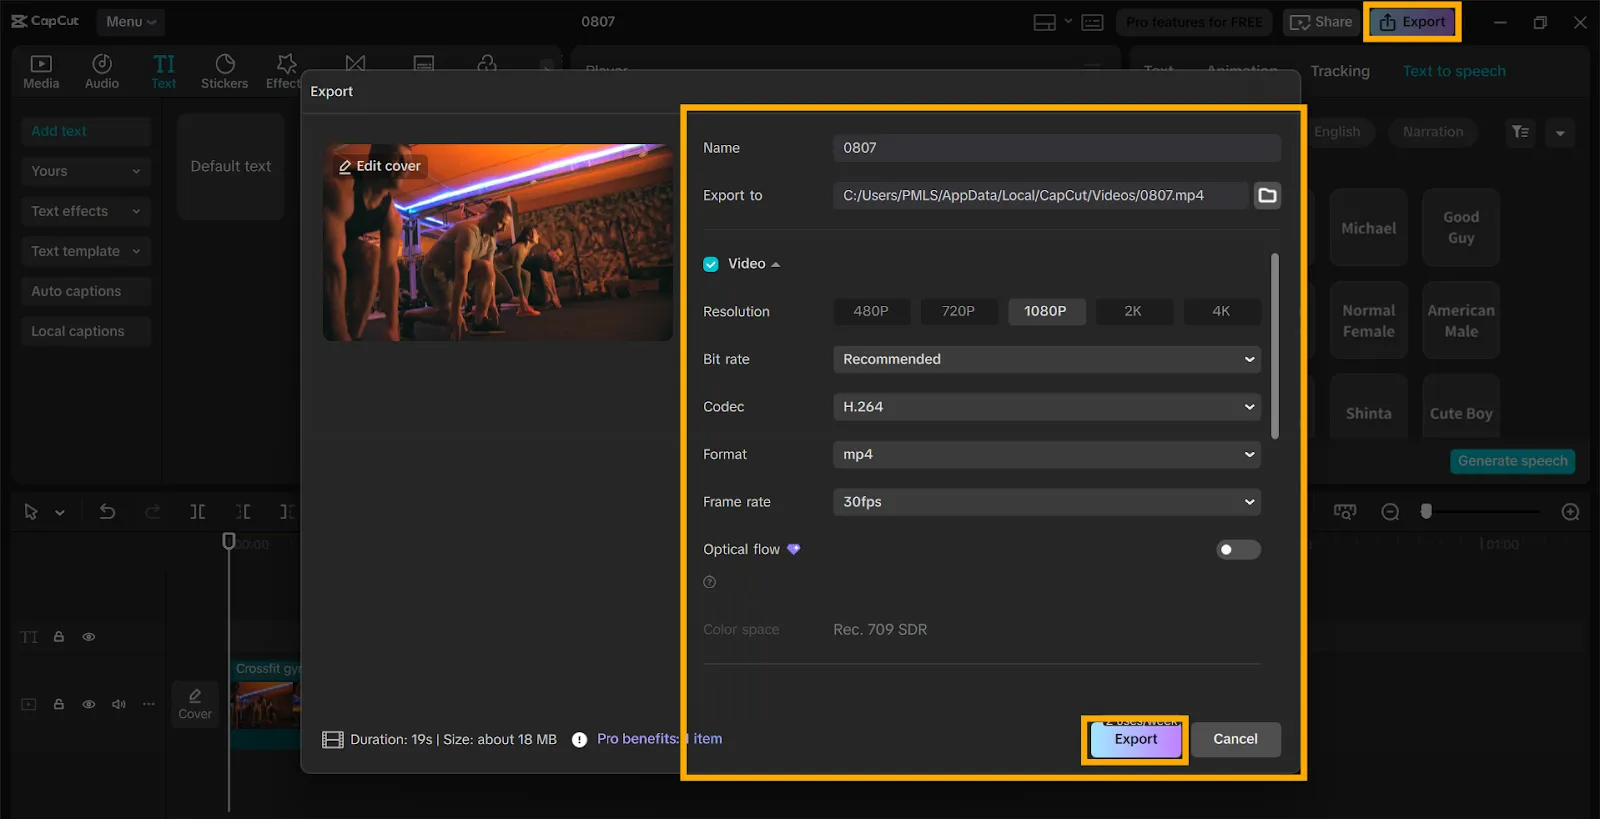Click the export settings scrollbar

pyautogui.click(x=1275, y=346)
